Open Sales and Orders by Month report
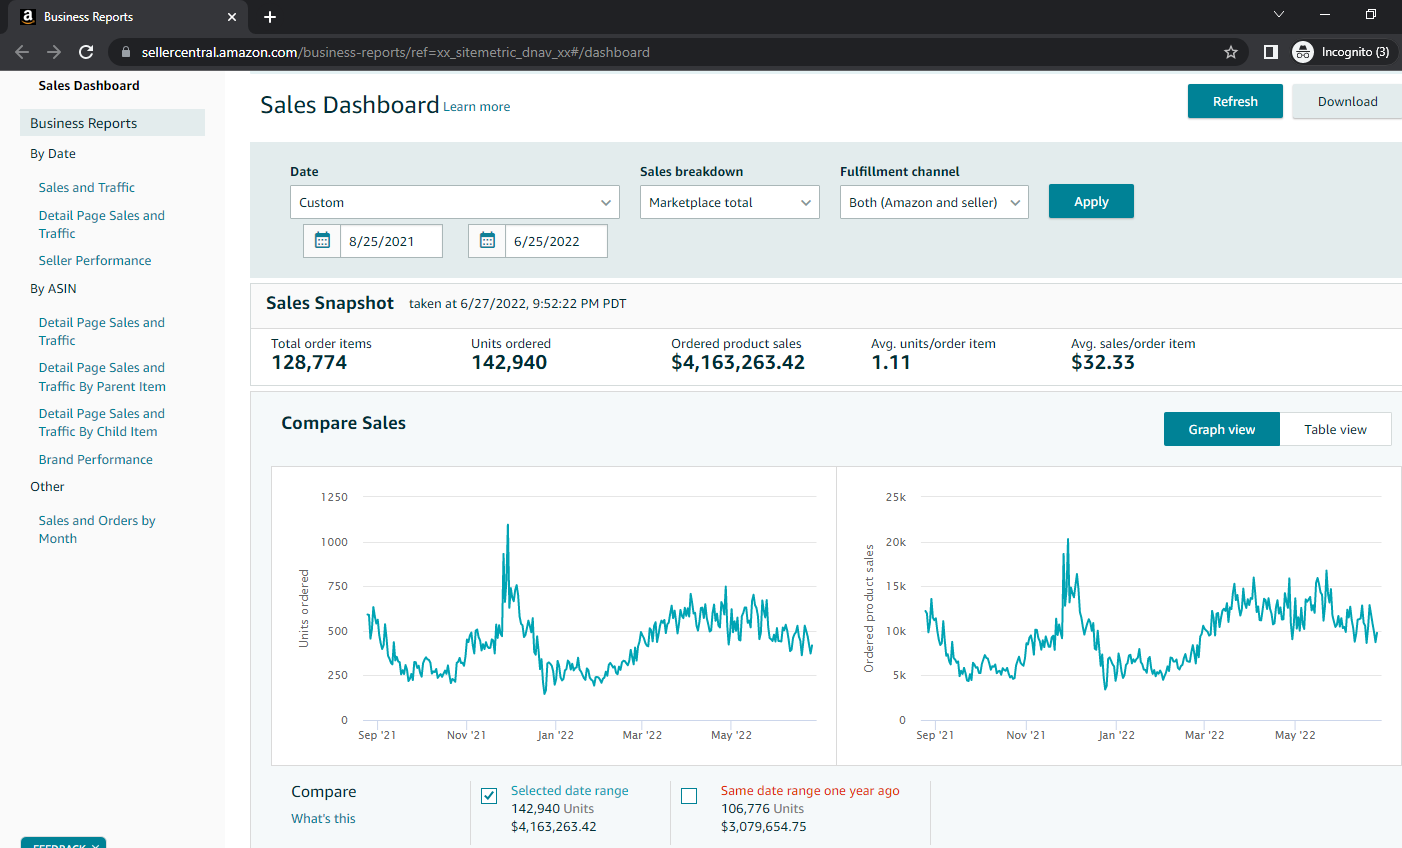 click(x=97, y=530)
